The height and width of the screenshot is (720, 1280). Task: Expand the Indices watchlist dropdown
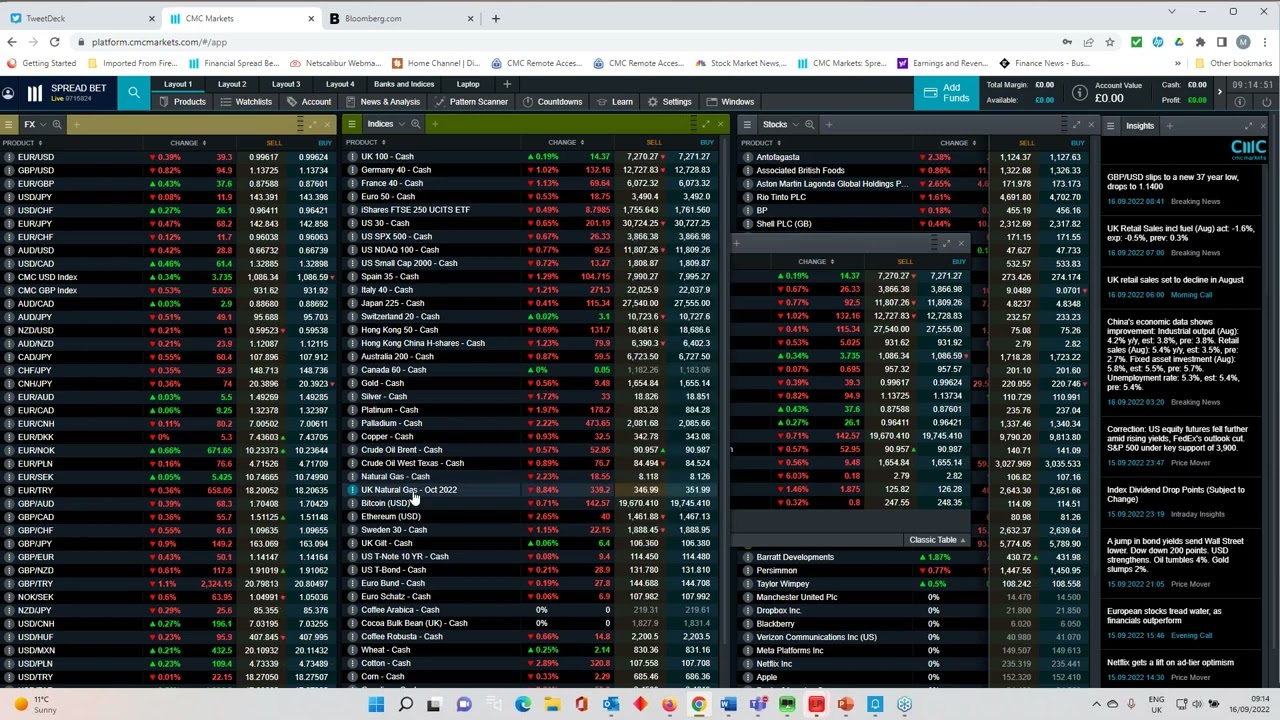402,124
